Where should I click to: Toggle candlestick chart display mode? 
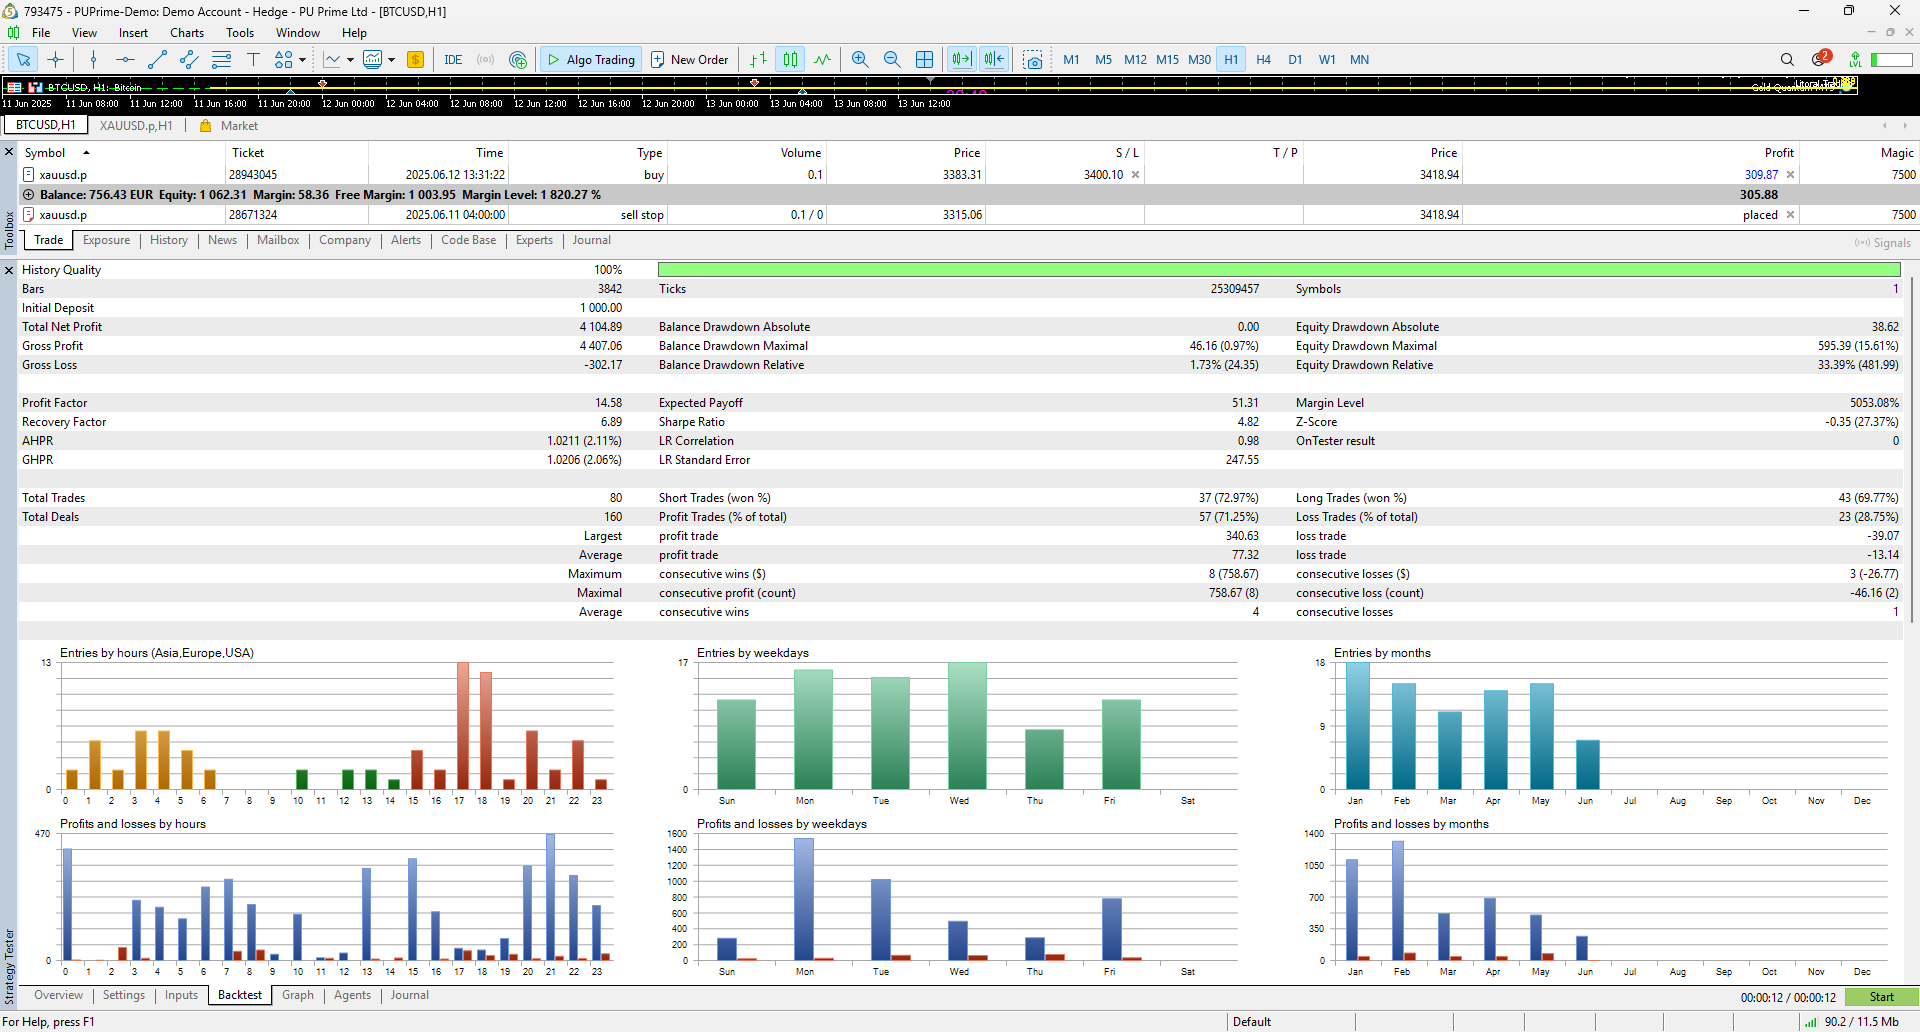click(x=790, y=60)
